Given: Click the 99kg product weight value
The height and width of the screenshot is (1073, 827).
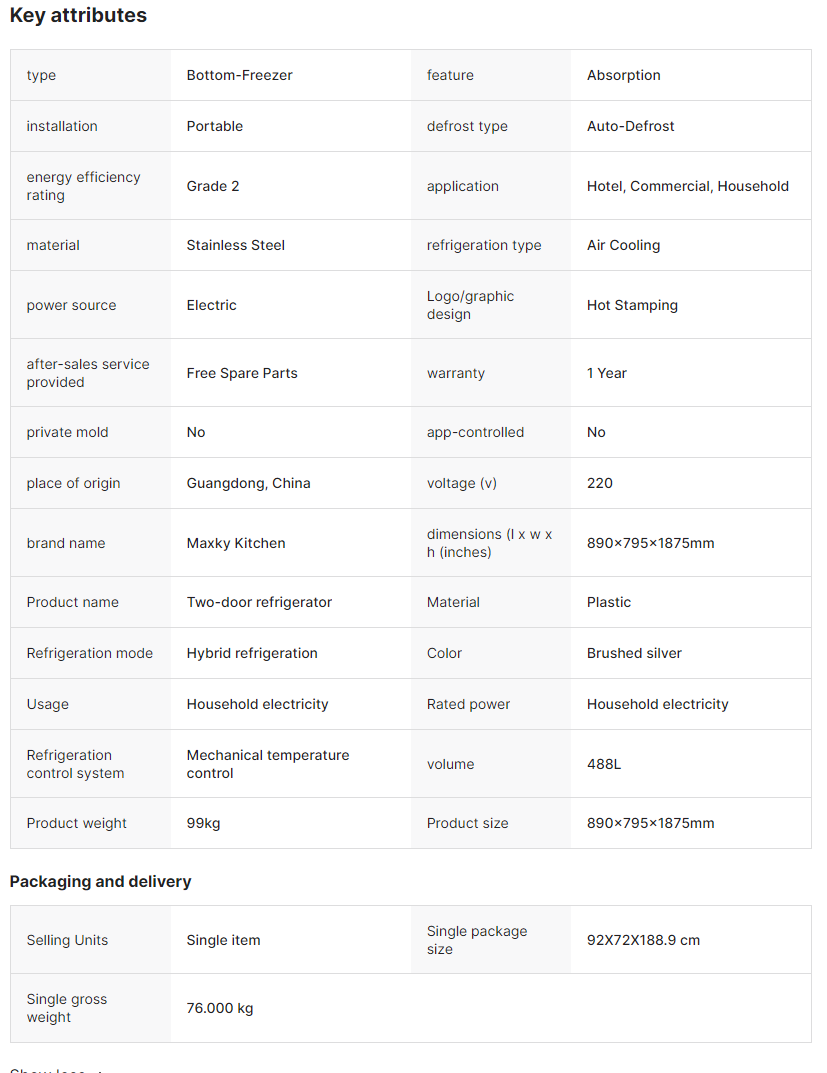Looking at the screenshot, I should pos(204,823).
